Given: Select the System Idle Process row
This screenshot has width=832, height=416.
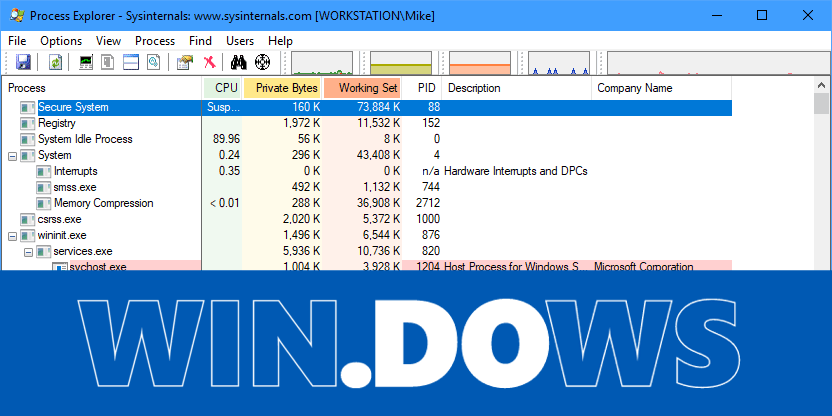Looking at the screenshot, I should point(368,140).
